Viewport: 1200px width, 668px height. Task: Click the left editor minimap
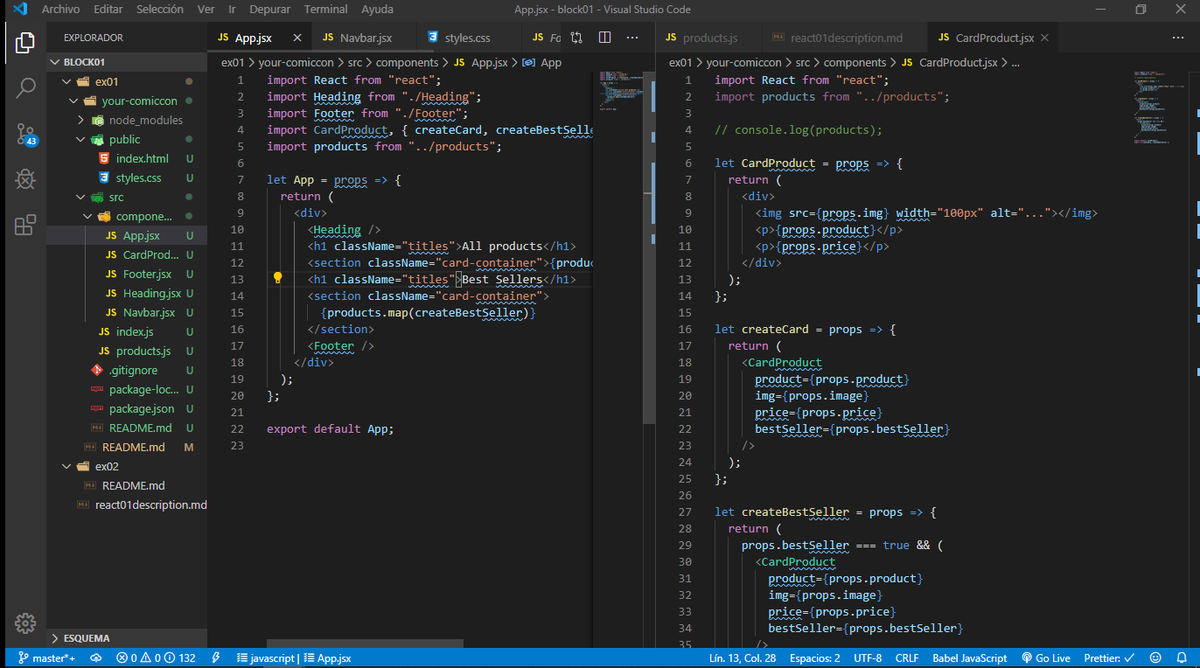[x=621, y=90]
